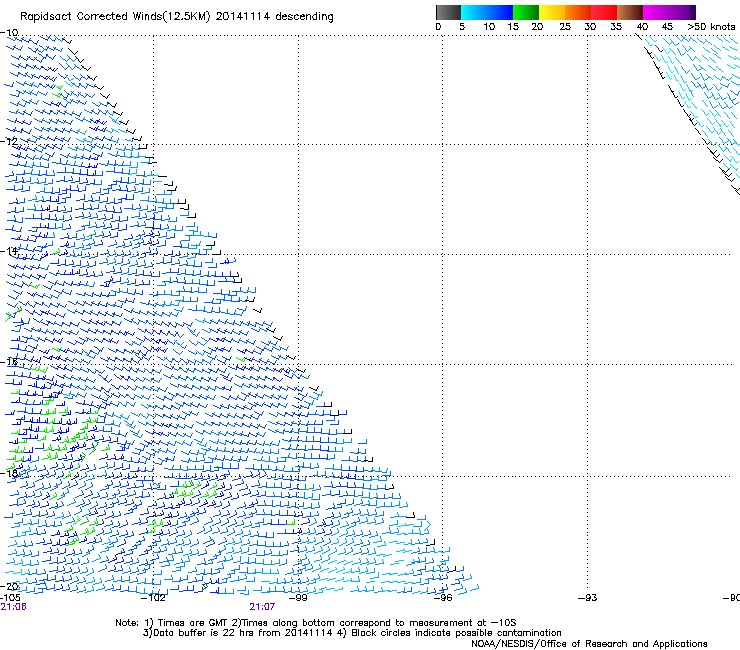Click the '-14' latitude axis label
This screenshot has width=740, height=650.
pyautogui.click(x=9, y=251)
